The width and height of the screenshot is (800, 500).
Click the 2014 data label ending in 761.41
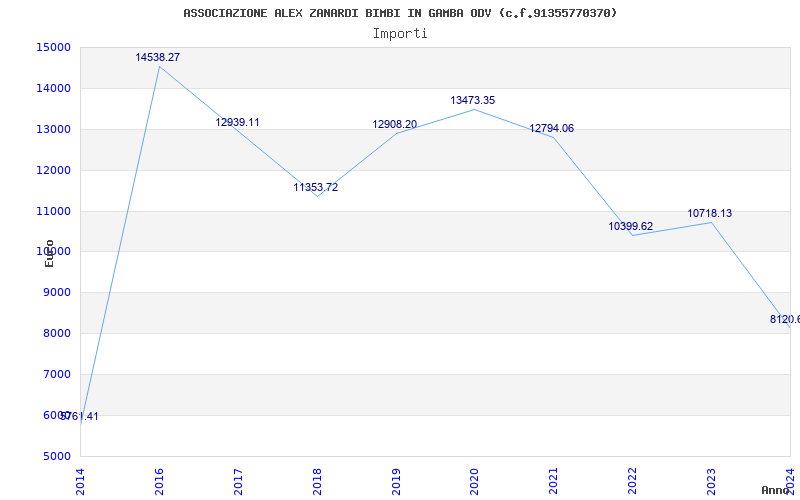pyautogui.click(x=80, y=416)
